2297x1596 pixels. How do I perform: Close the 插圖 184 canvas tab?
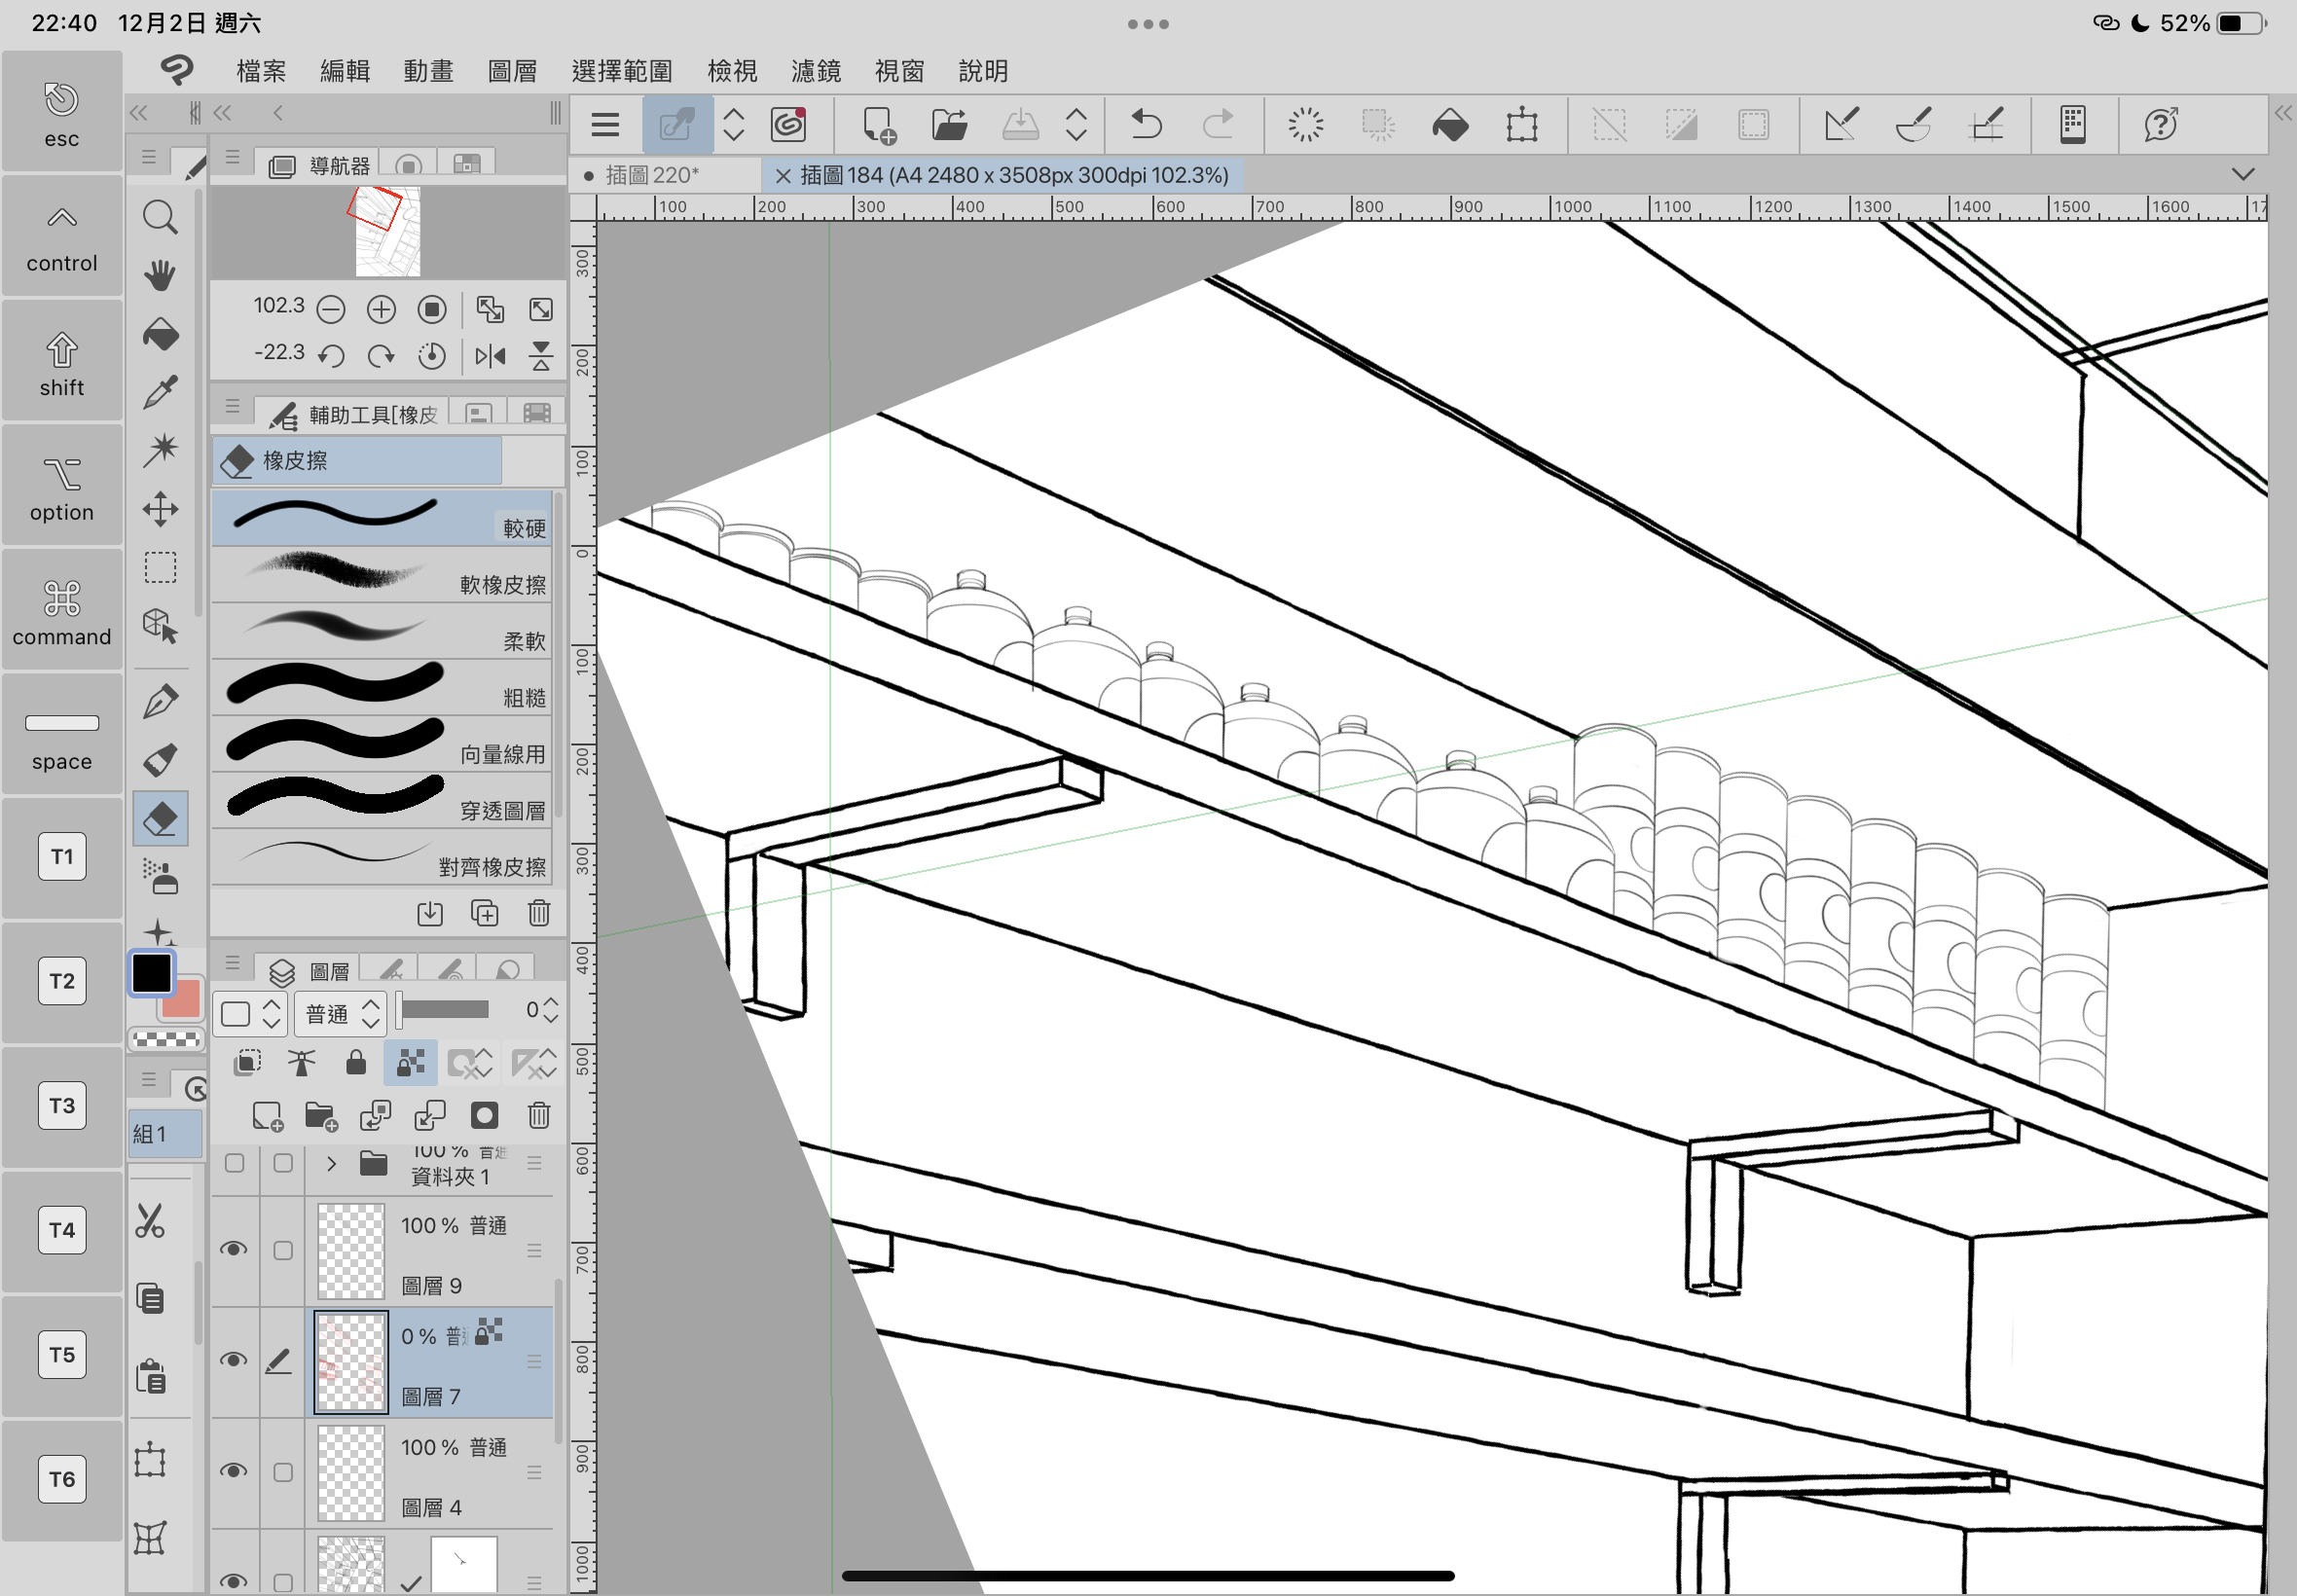pyautogui.click(x=783, y=176)
